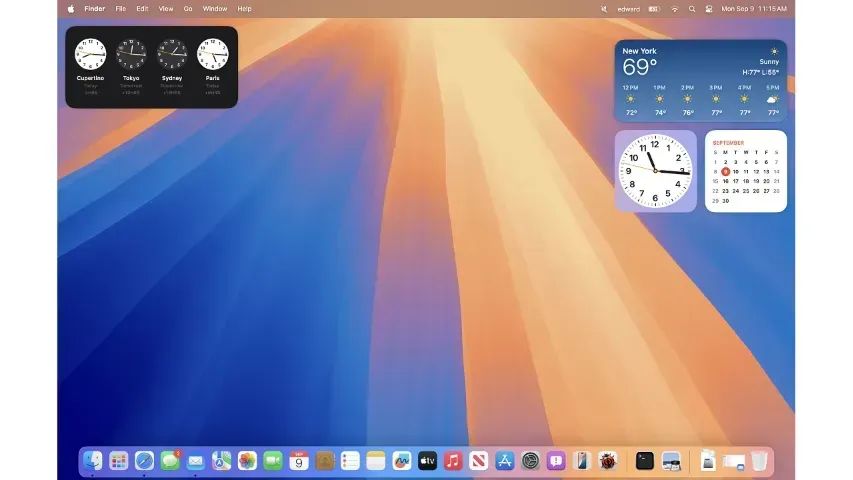Open Launchpad from the Dock
Viewport: 853px width, 480px height.
point(119,461)
